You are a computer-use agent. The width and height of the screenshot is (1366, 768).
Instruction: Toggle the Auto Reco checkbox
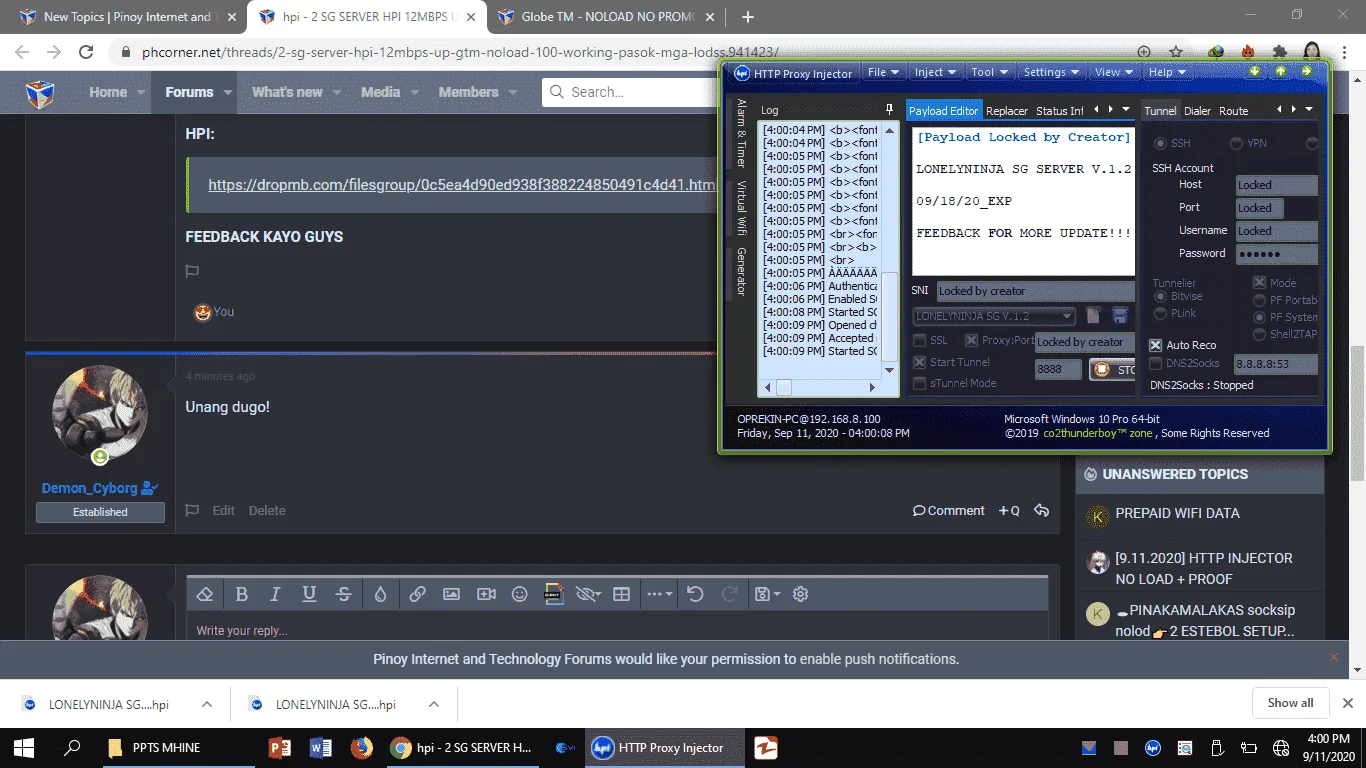(x=1155, y=345)
